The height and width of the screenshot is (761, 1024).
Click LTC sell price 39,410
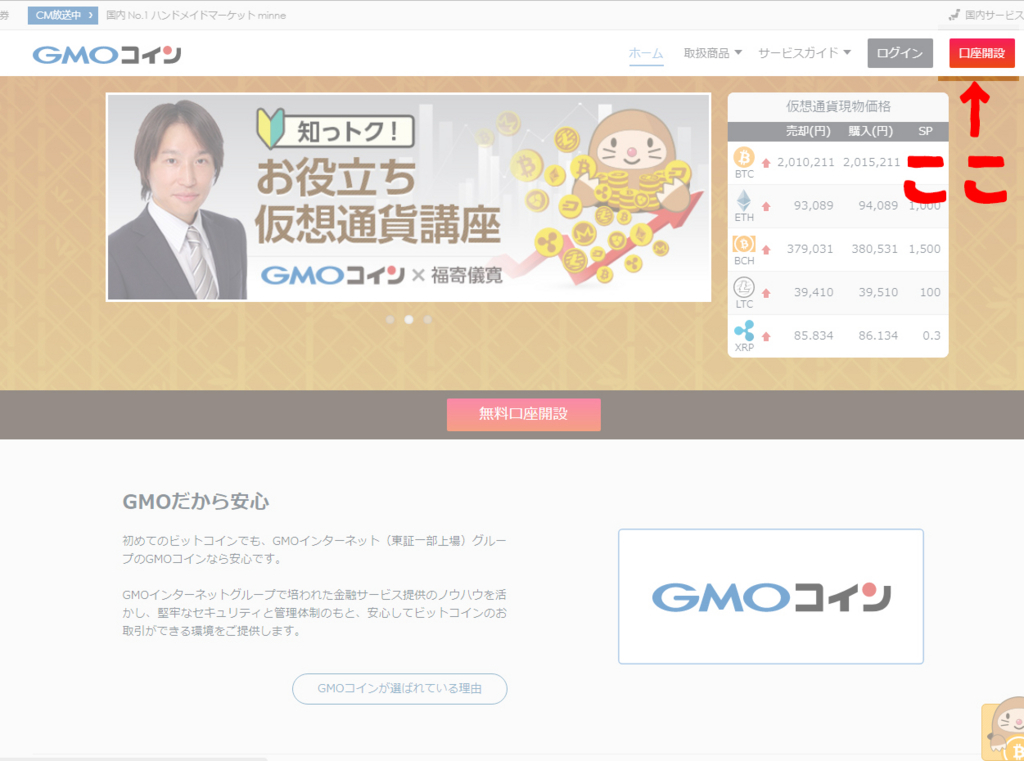coord(814,292)
